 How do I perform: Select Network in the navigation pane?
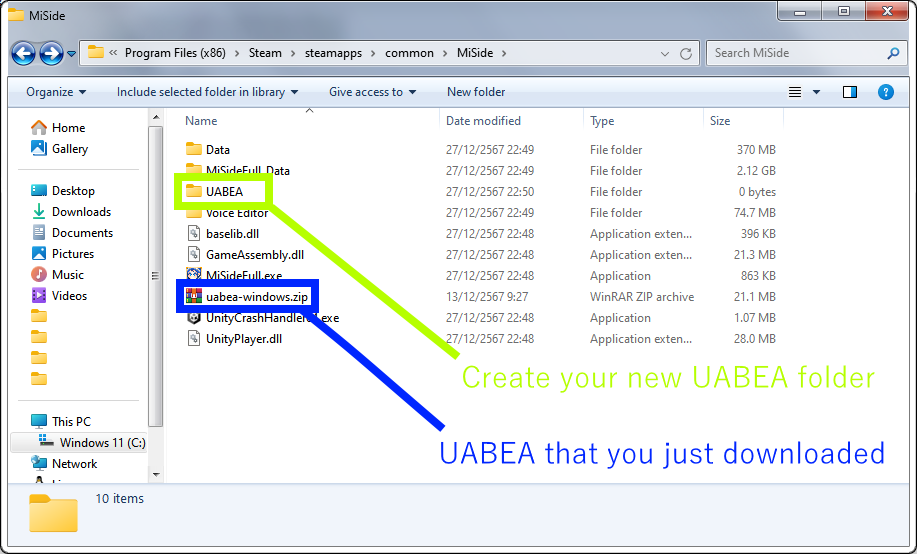click(64, 463)
